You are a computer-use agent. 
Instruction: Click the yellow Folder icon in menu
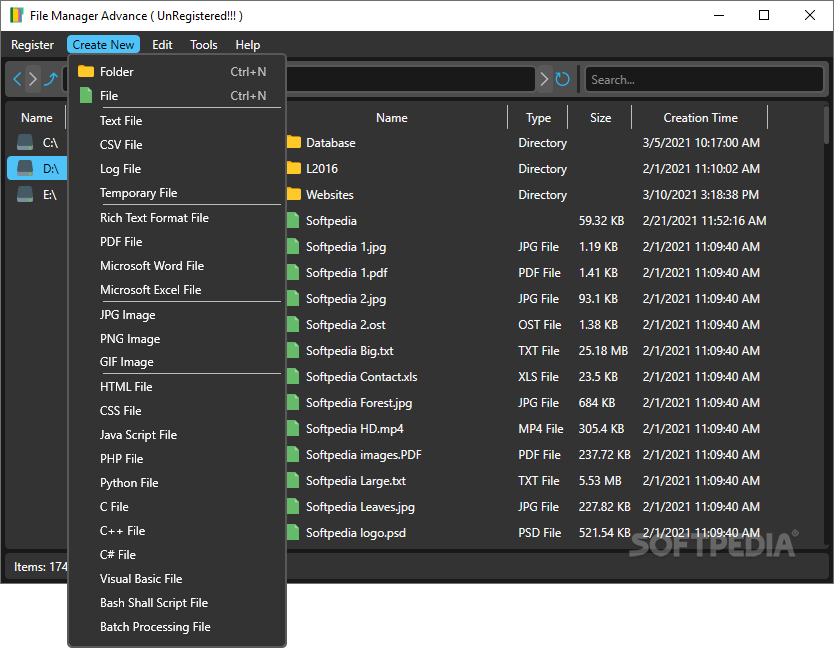click(x=86, y=71)
